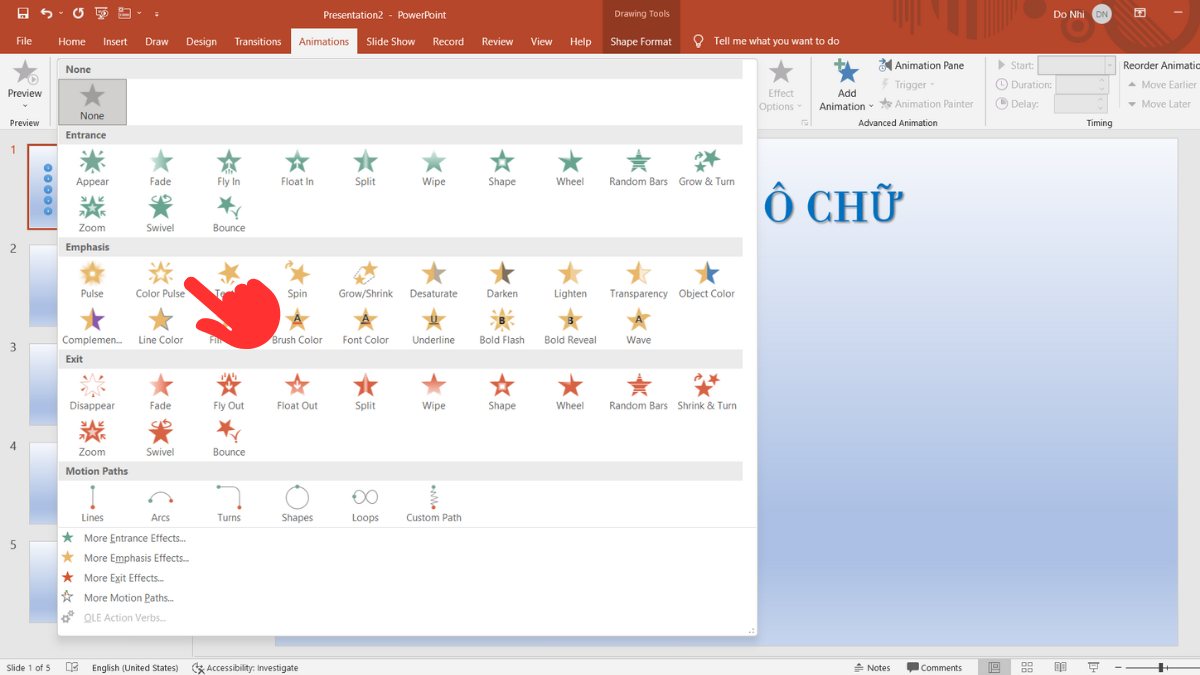Choose the Bold Flash emphasis effect
The width and height of the screenshot is (1200, 675).
point(502,326)
